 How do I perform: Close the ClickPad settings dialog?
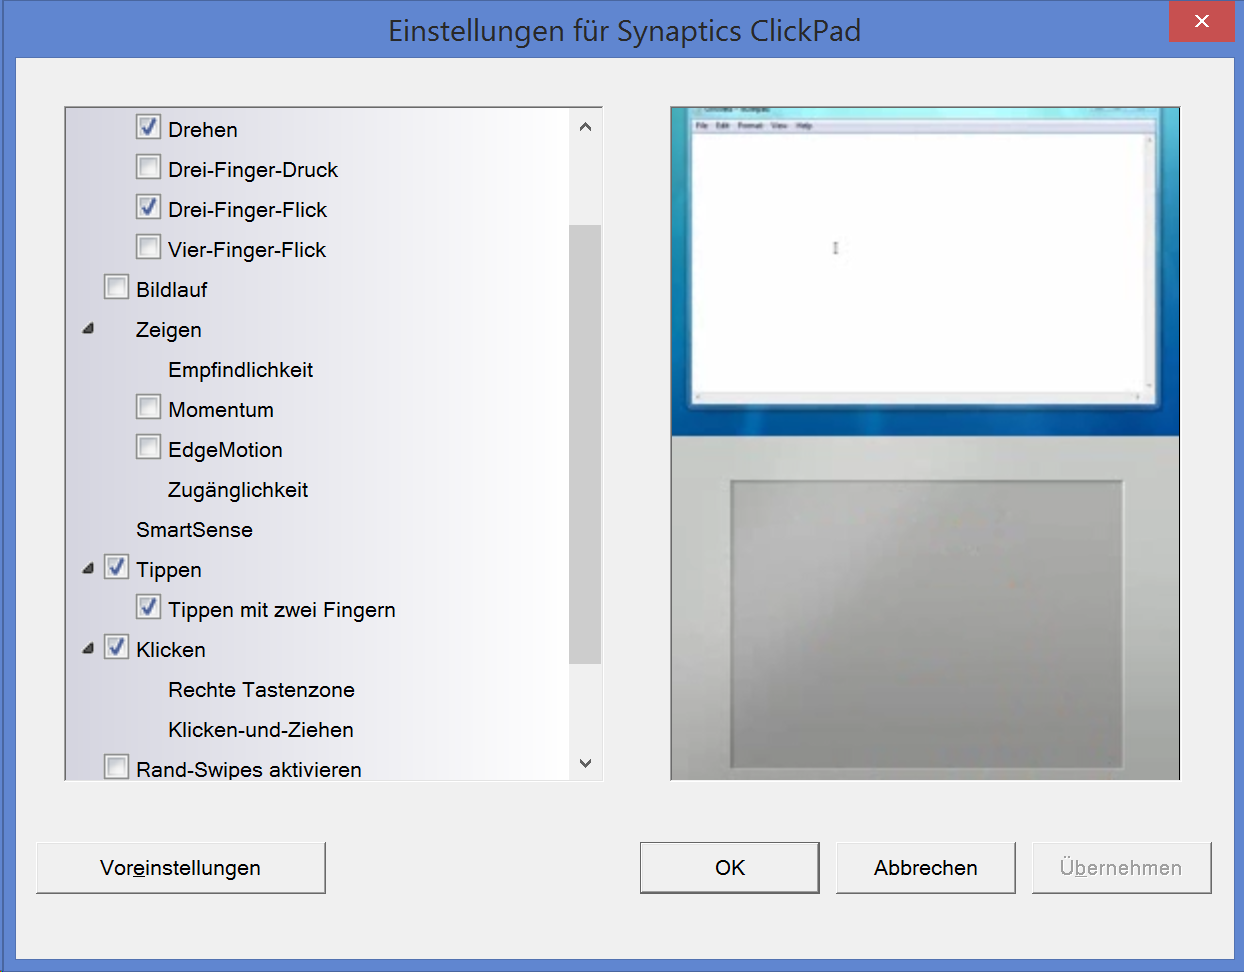click(x=1201, y=21)
